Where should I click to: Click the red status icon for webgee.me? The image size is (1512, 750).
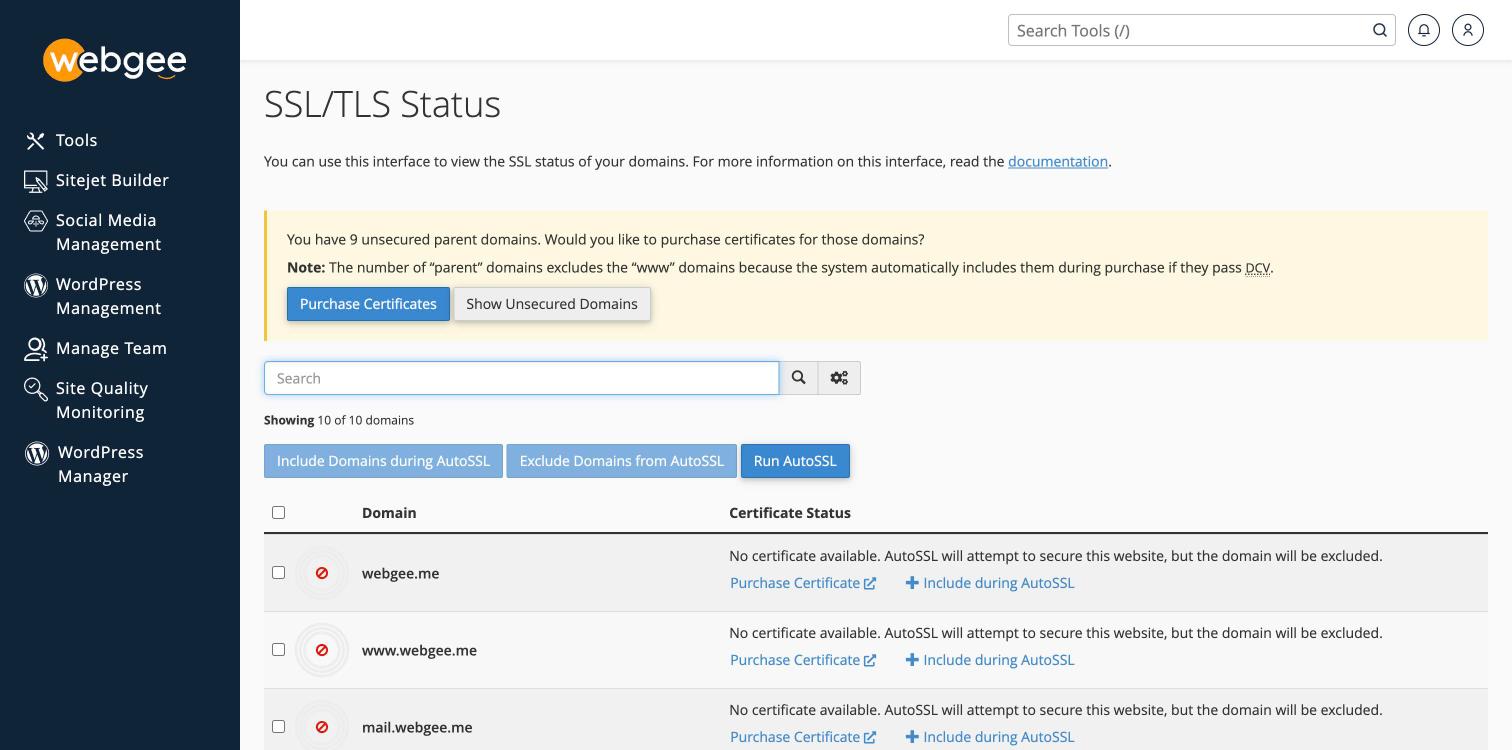[322, 573]
